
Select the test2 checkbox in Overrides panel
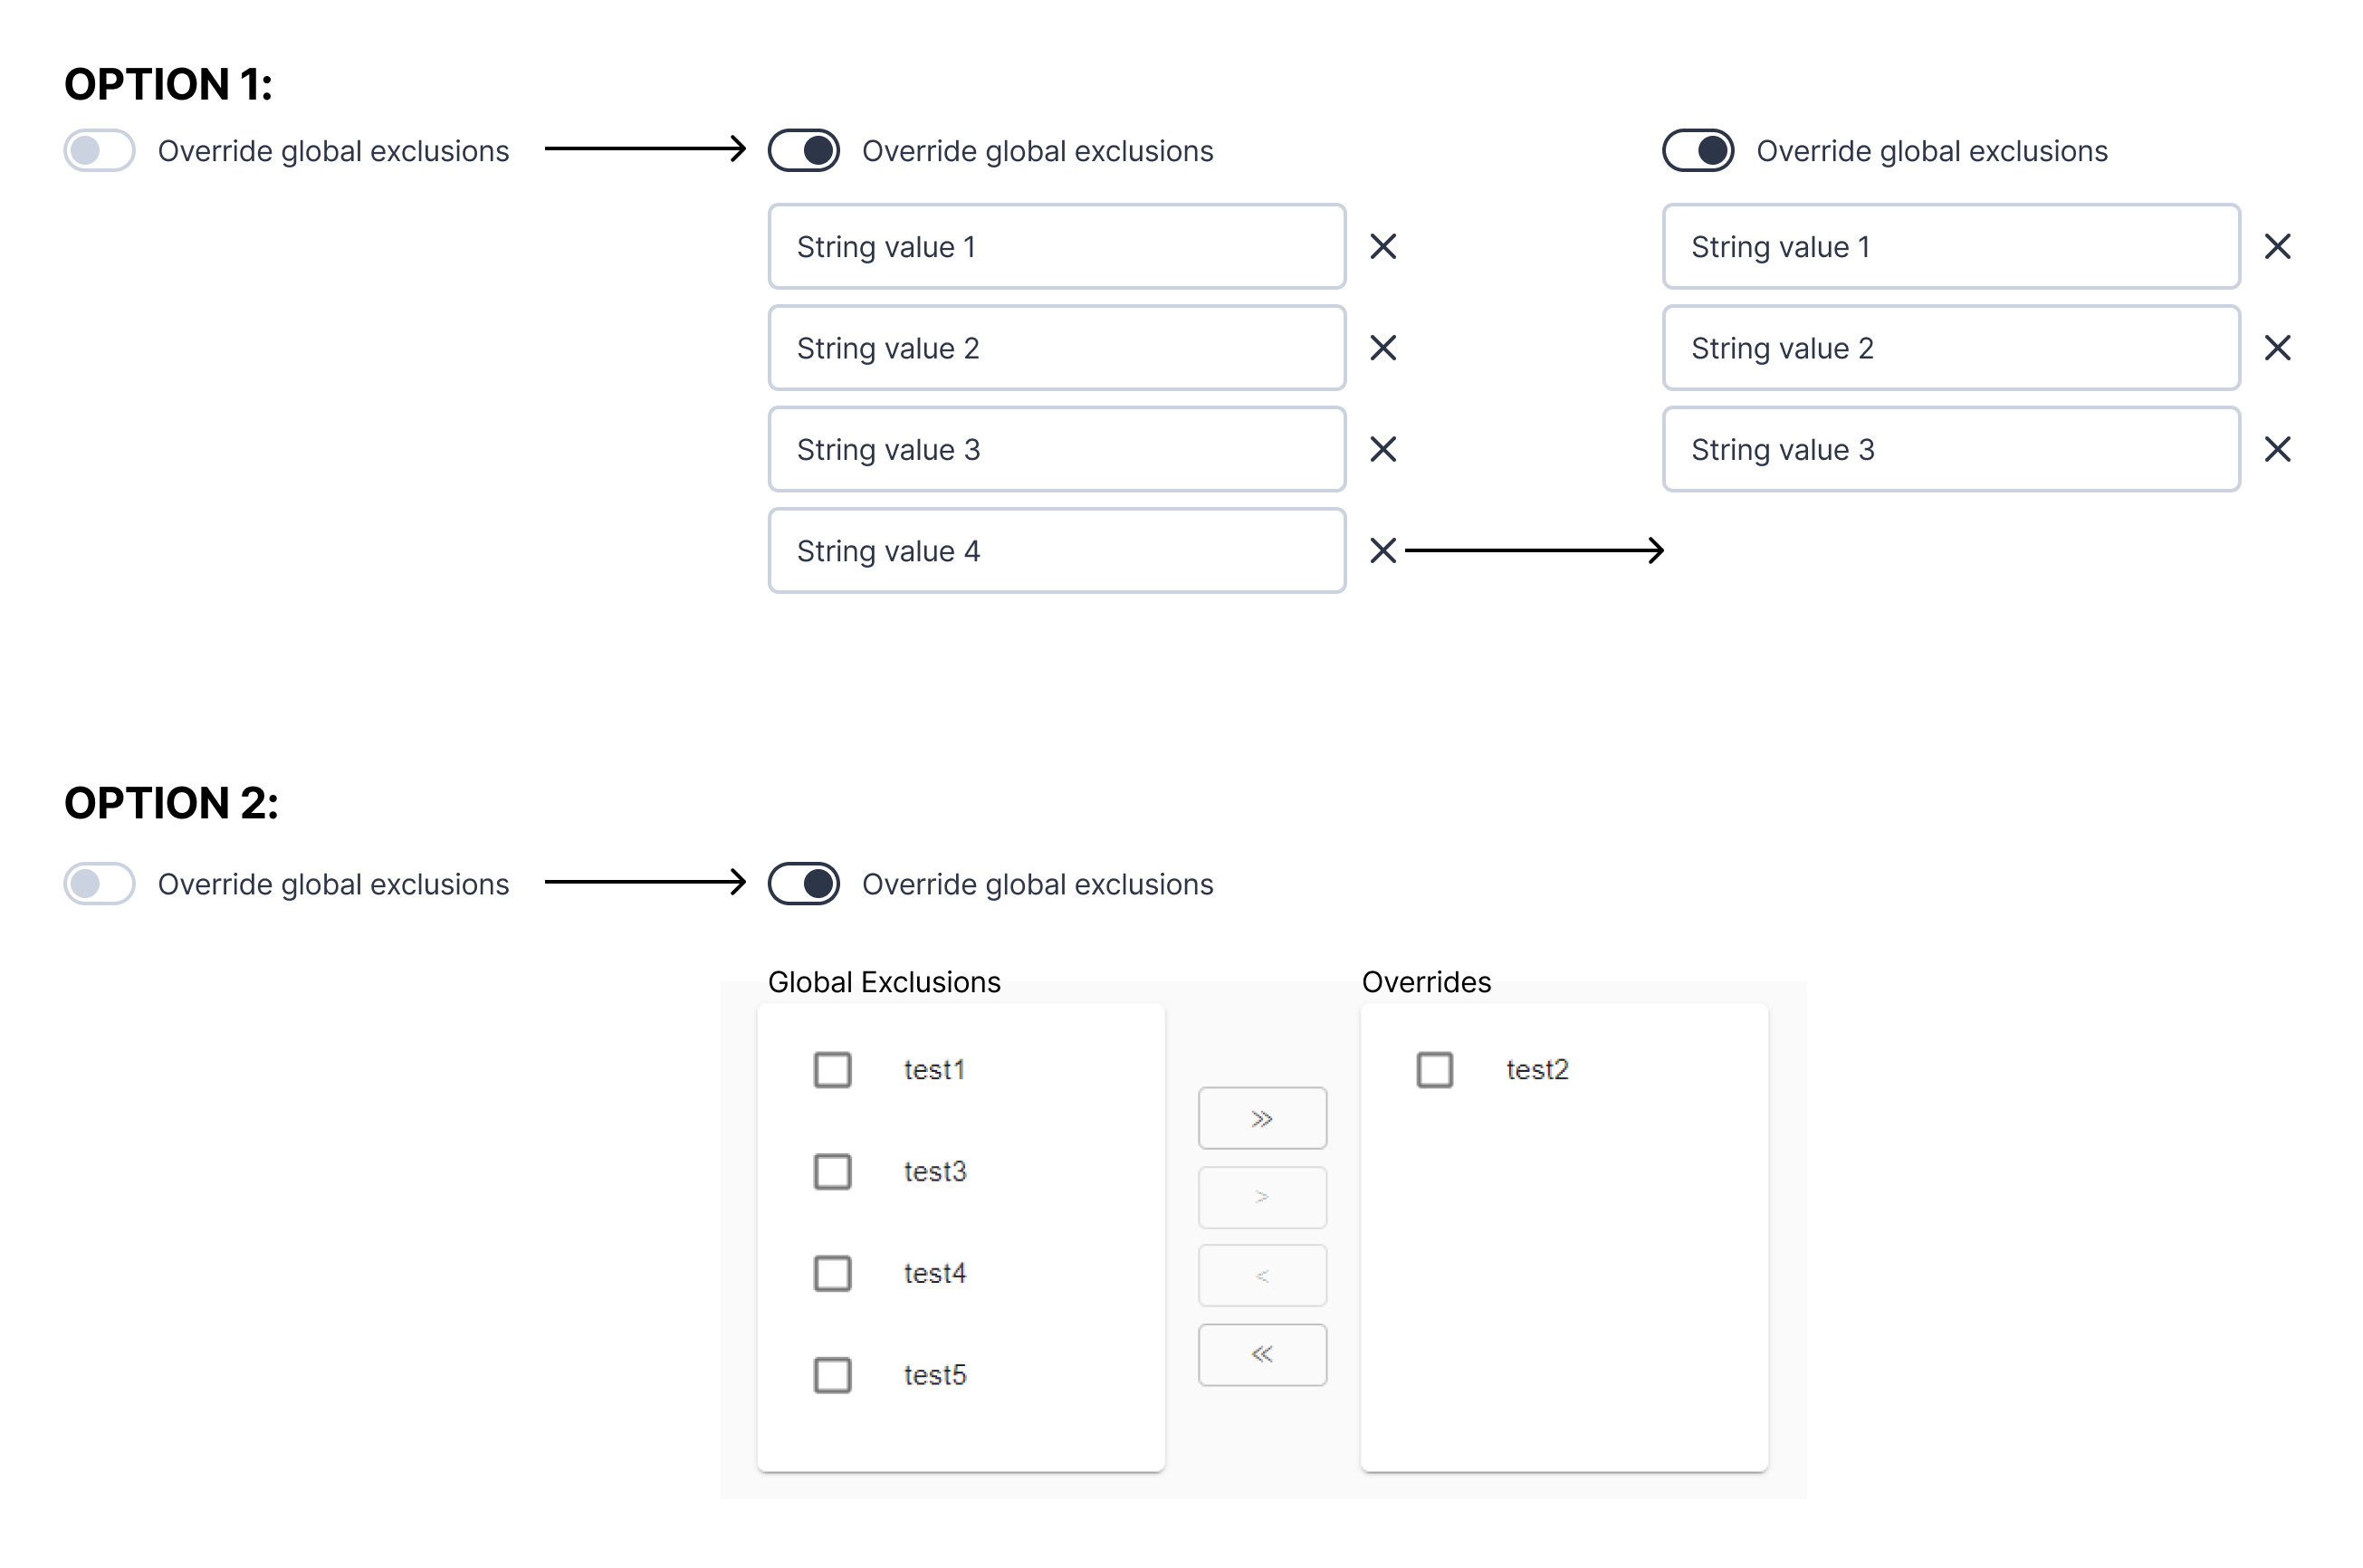coord(1435,1069)
